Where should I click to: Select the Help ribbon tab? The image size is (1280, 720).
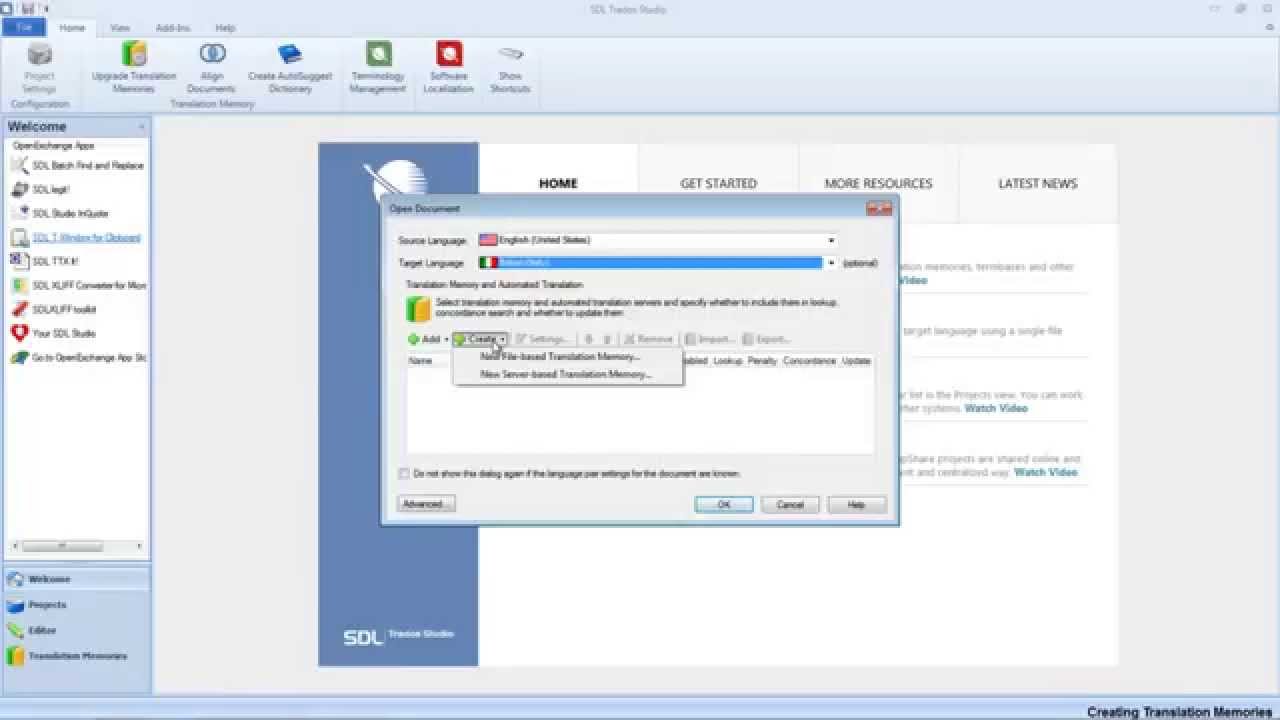point(225,28)
